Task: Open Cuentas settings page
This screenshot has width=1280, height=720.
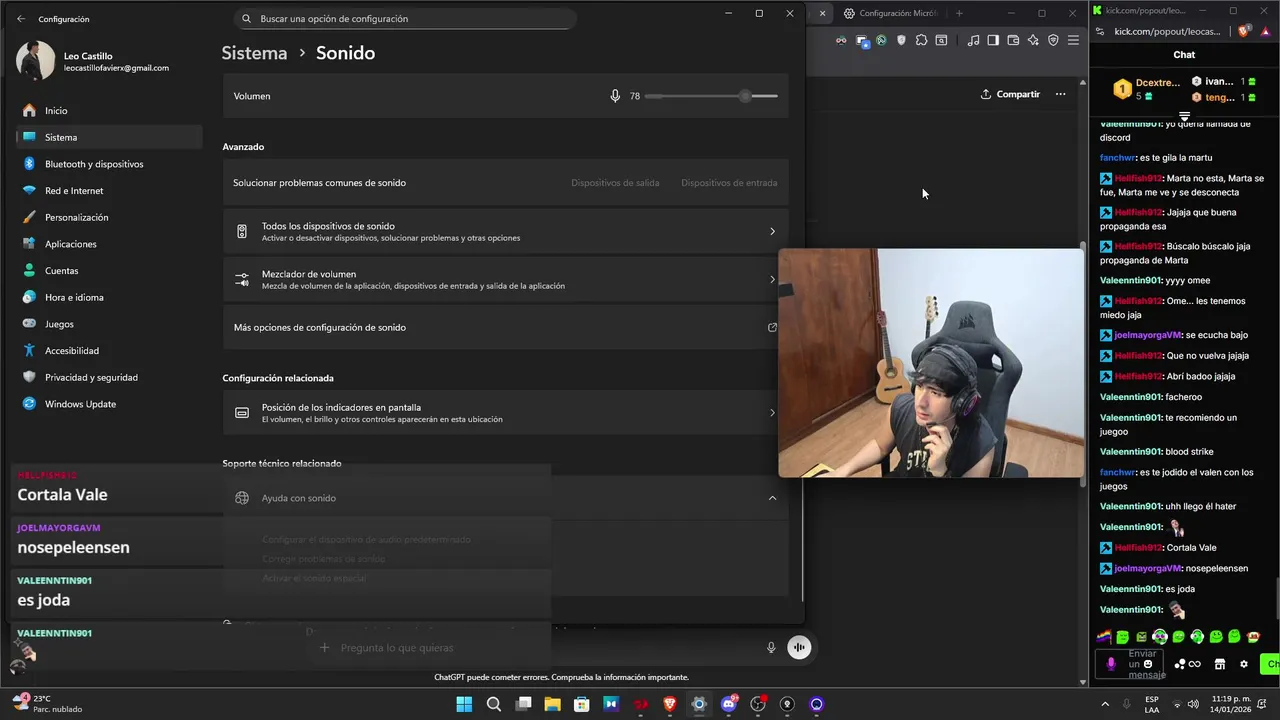Action: pyautogui.click(x=110, y=271)
